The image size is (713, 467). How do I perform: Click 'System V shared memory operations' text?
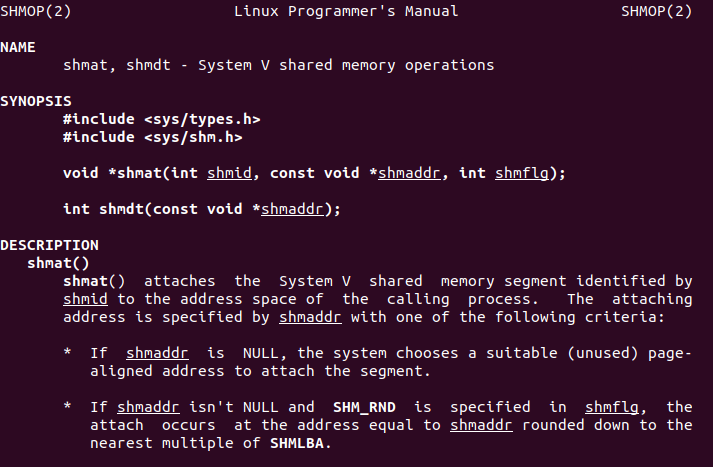click(346, 65)
